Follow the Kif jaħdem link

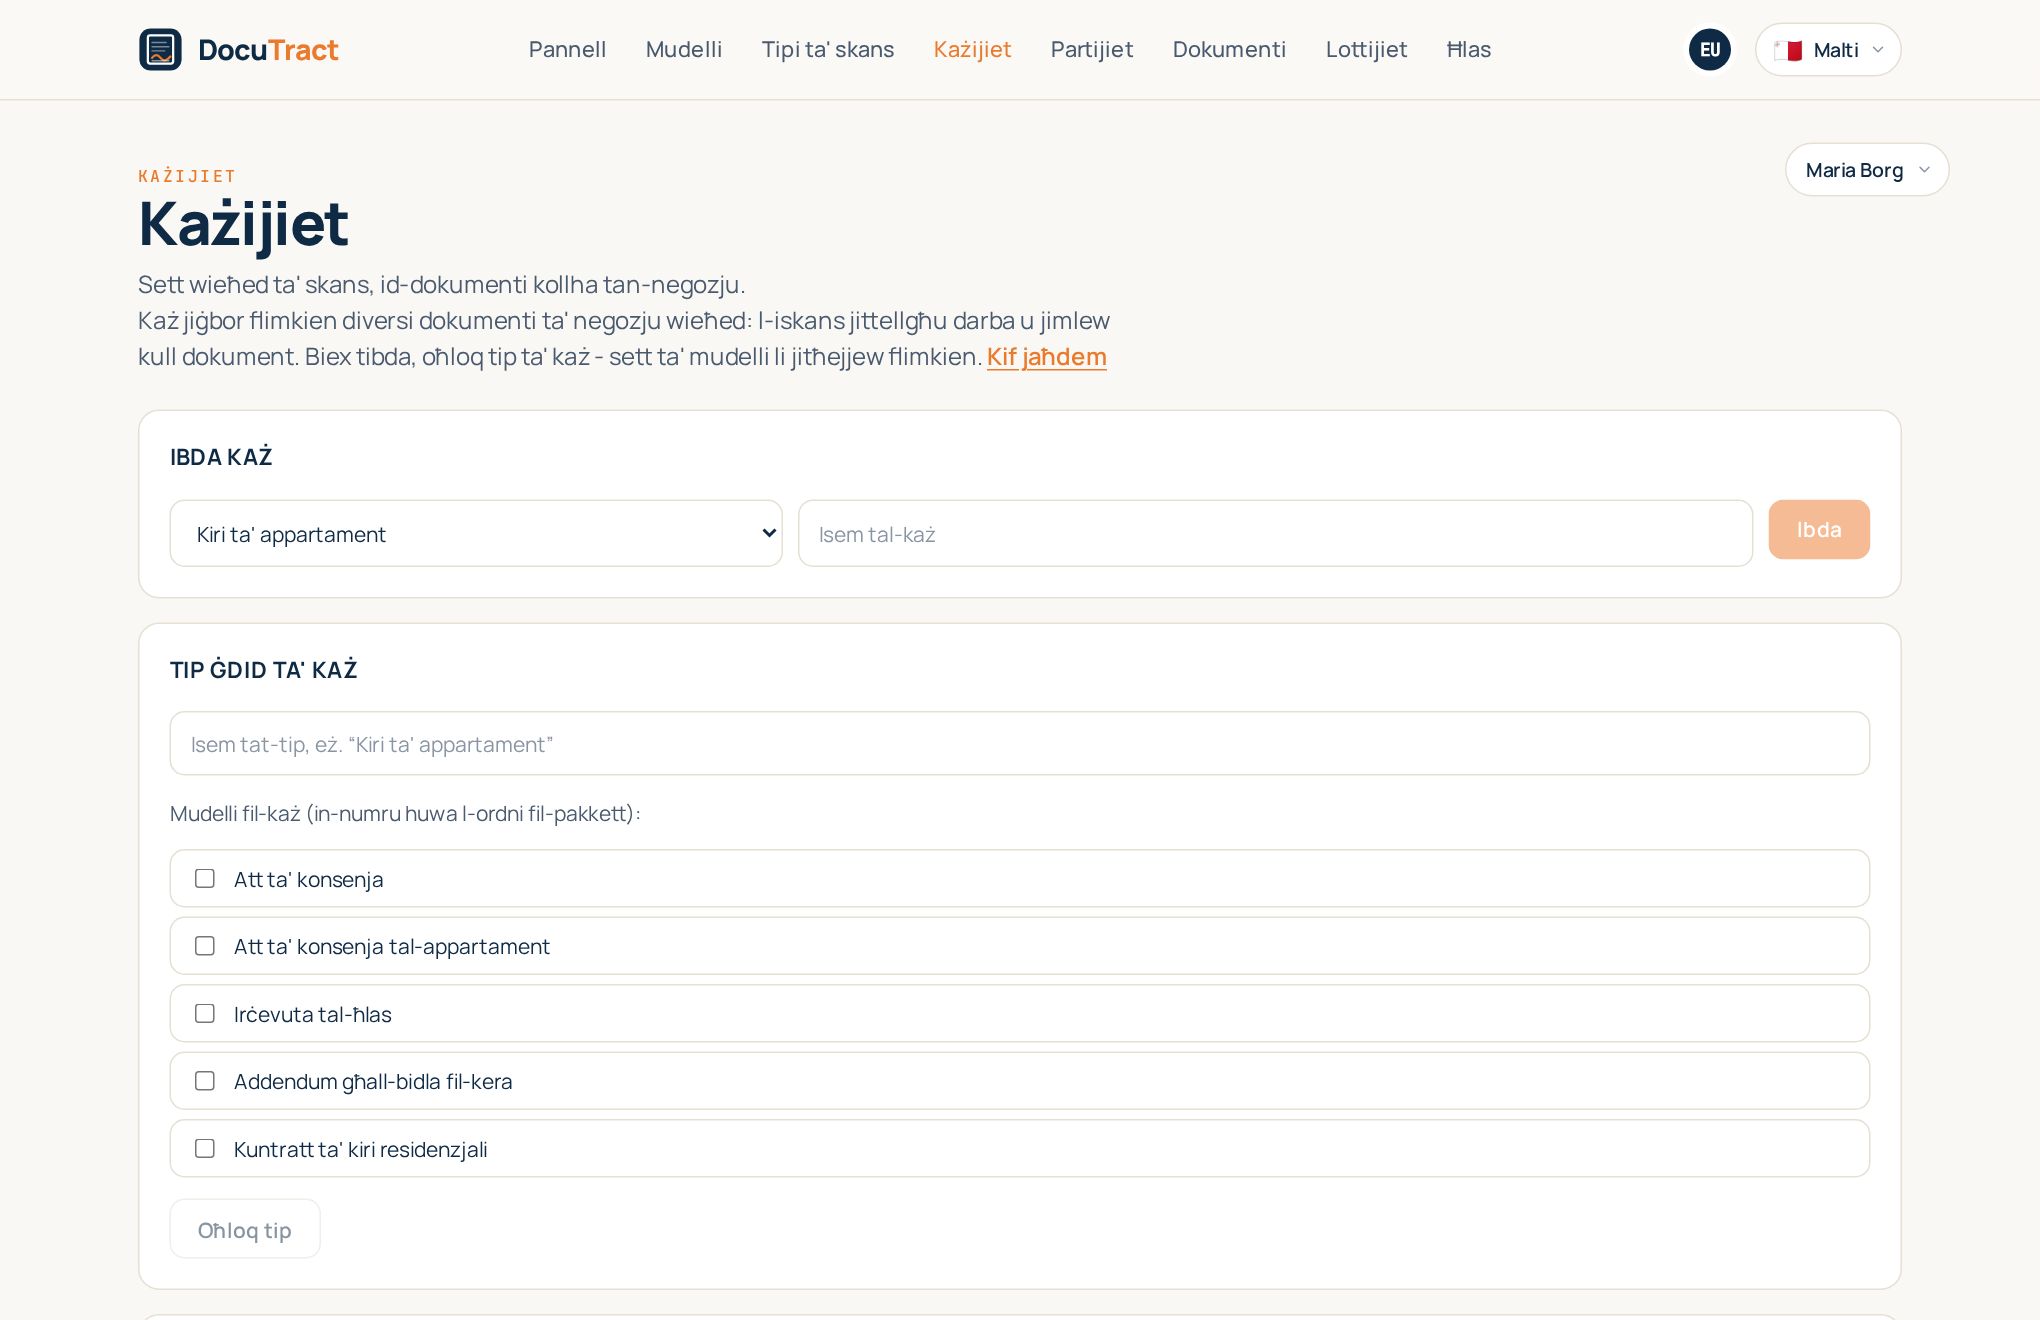coord(1046,357)
